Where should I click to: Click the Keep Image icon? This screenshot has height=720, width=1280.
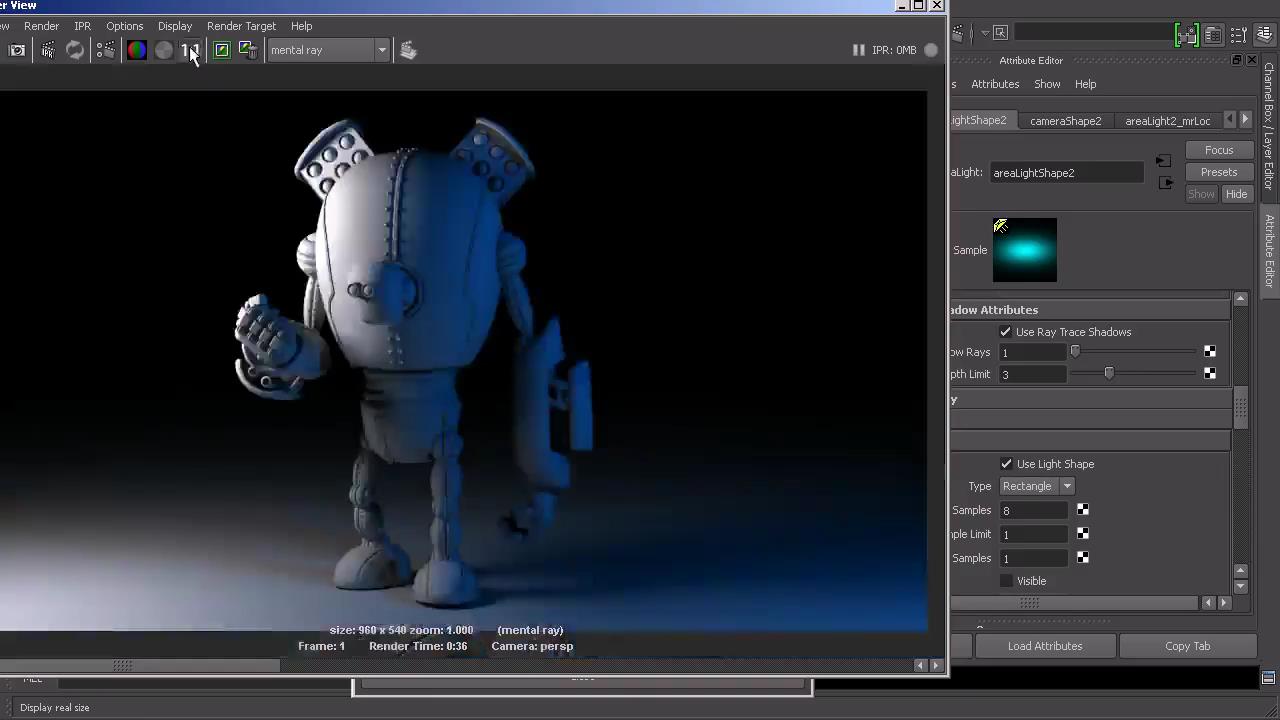coord(222,50)
